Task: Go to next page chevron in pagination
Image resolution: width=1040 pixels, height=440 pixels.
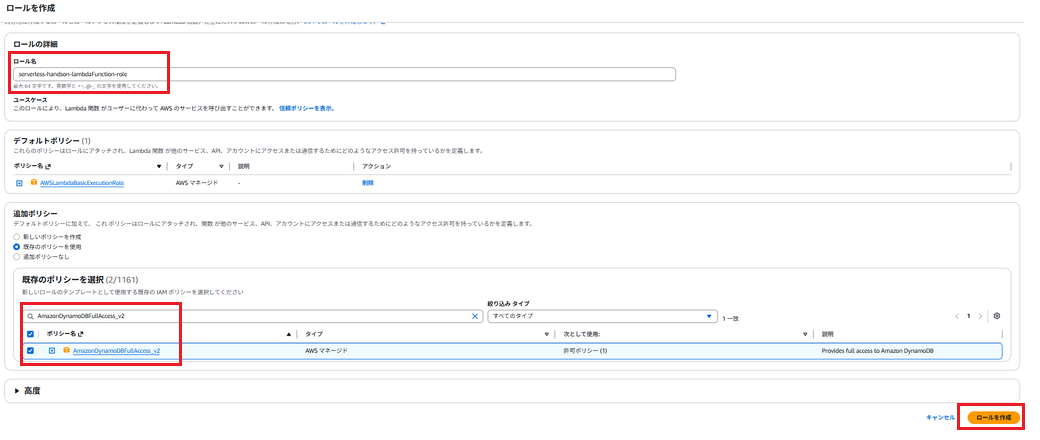Action: 980,317
